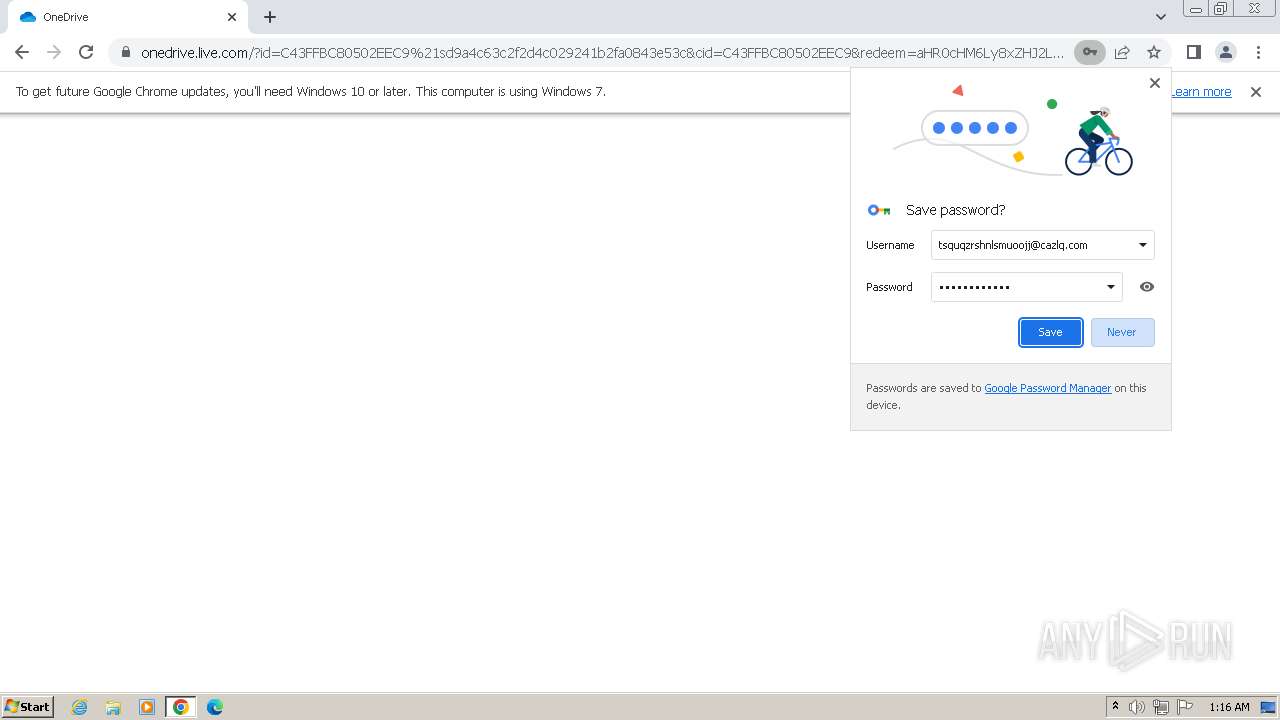This screenshot has height=720, width=1280.
Task: Click the Chrome window maximize/restore button
Action: (x=1221, y=9)
